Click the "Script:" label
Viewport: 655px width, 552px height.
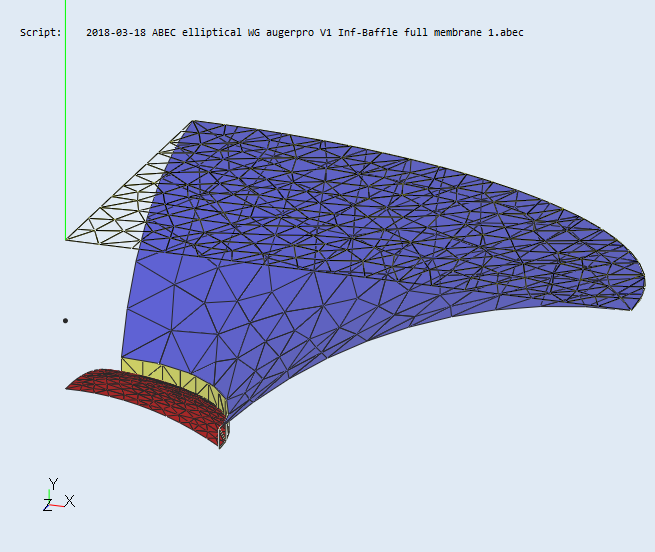(x=41, y=33)
